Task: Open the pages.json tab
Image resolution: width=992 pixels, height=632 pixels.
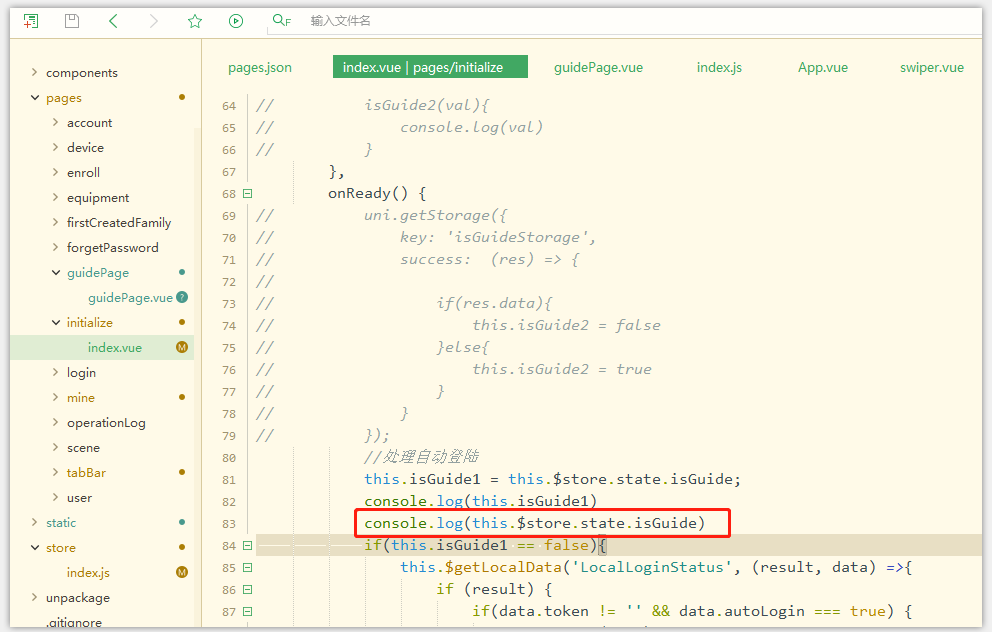Action: [x=259, y=67]
